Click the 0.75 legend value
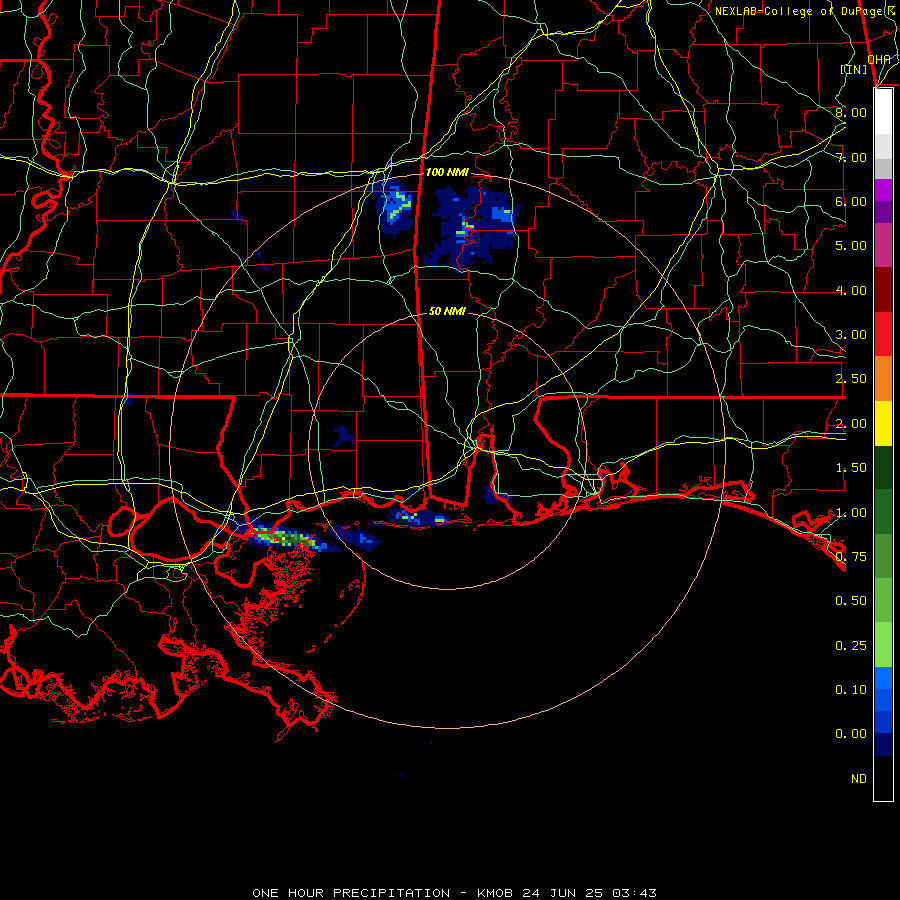Viewport: 900px width, 900px height. [x=851, y=557]
